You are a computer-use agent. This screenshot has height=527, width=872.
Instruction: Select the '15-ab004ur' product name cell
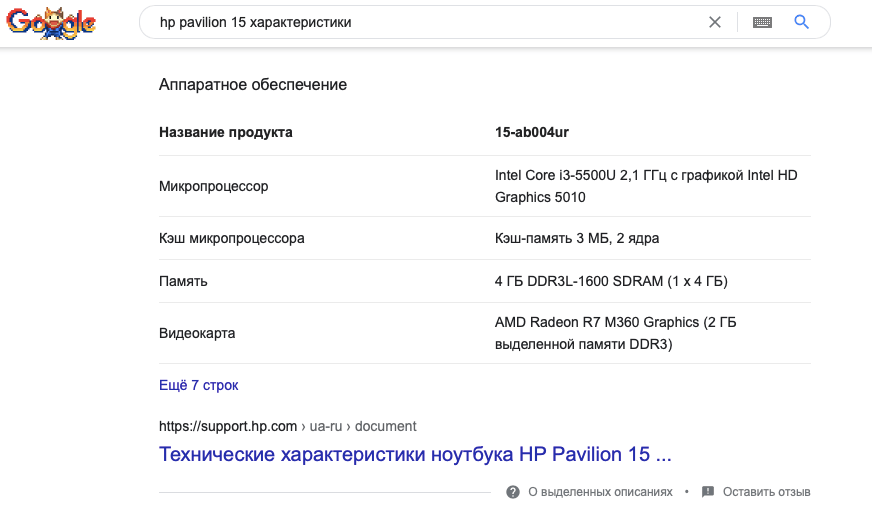[x=532, y=132]
